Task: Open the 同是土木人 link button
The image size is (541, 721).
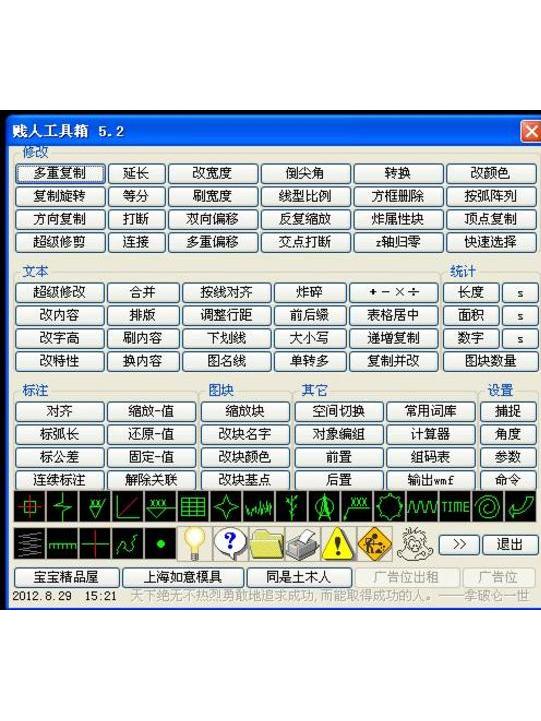Action: tap(299, 577)
